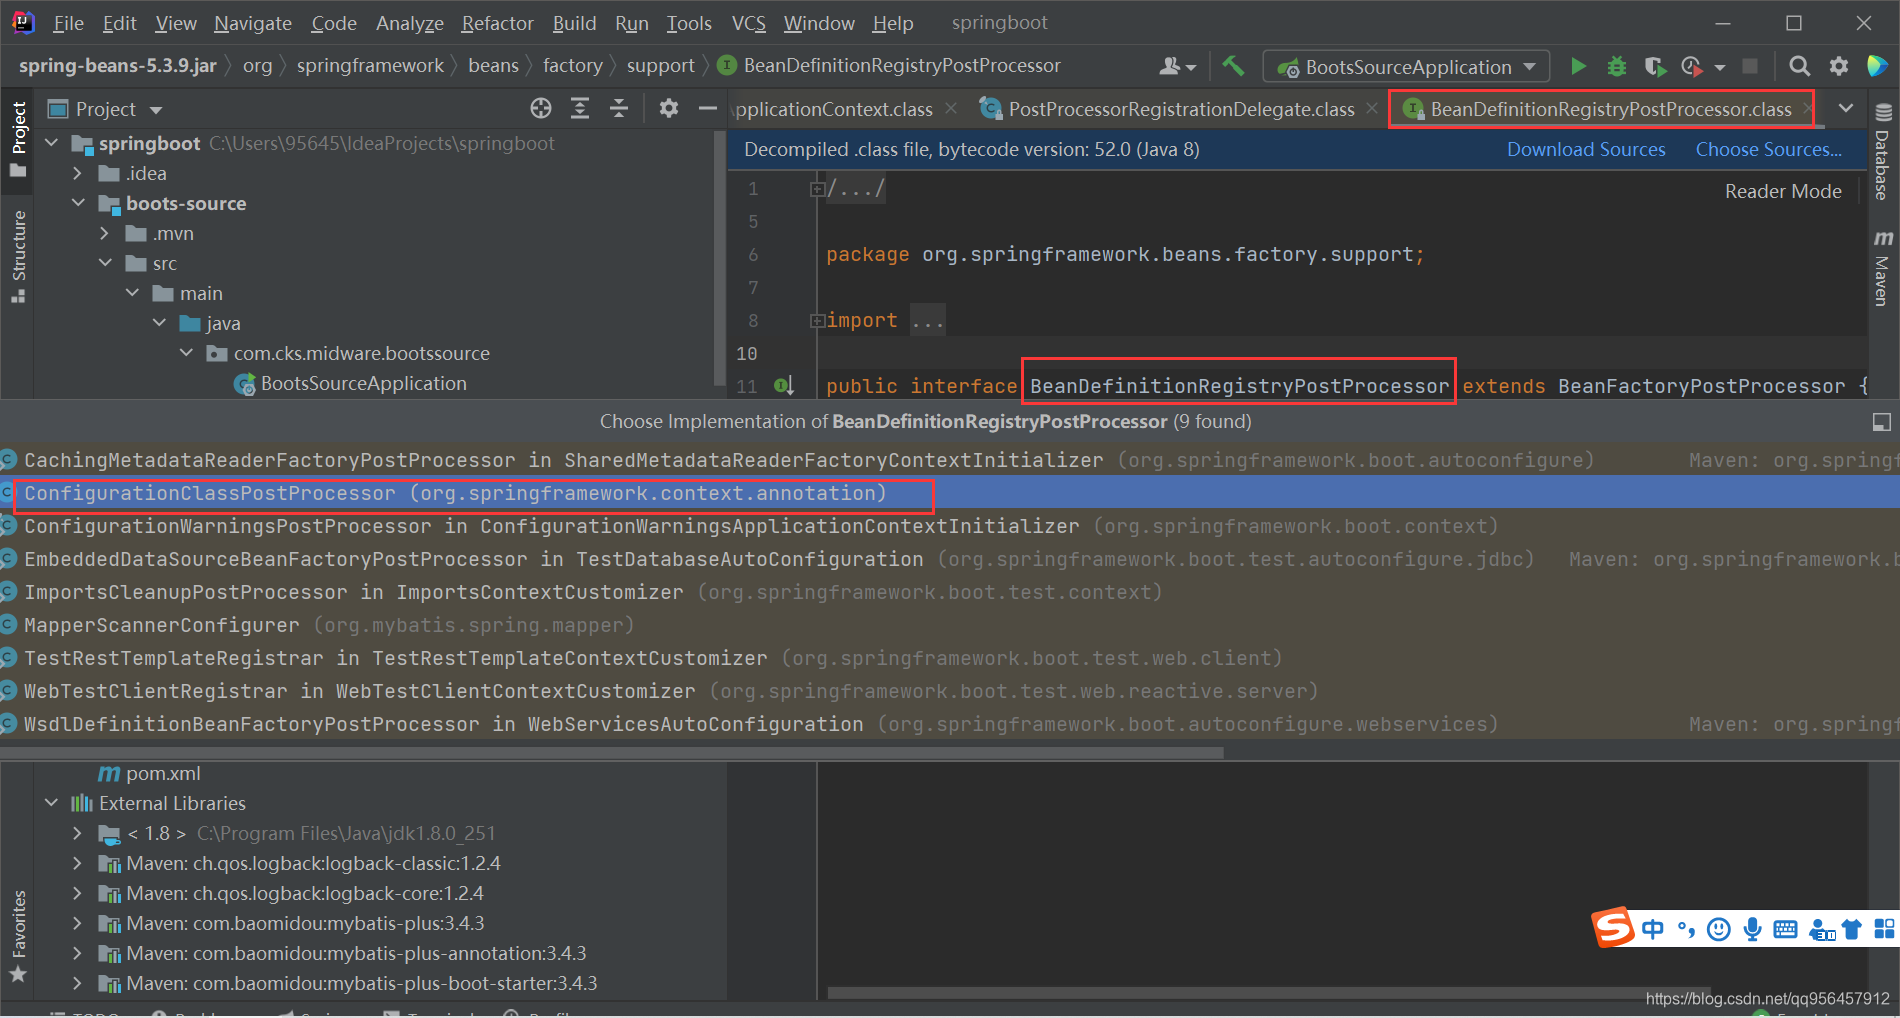Viewport: 1900px width, 1018px height.
Task: Click the Sogou soft keyboard icon
Action: pyautogui.click(x=1785, y=929)
